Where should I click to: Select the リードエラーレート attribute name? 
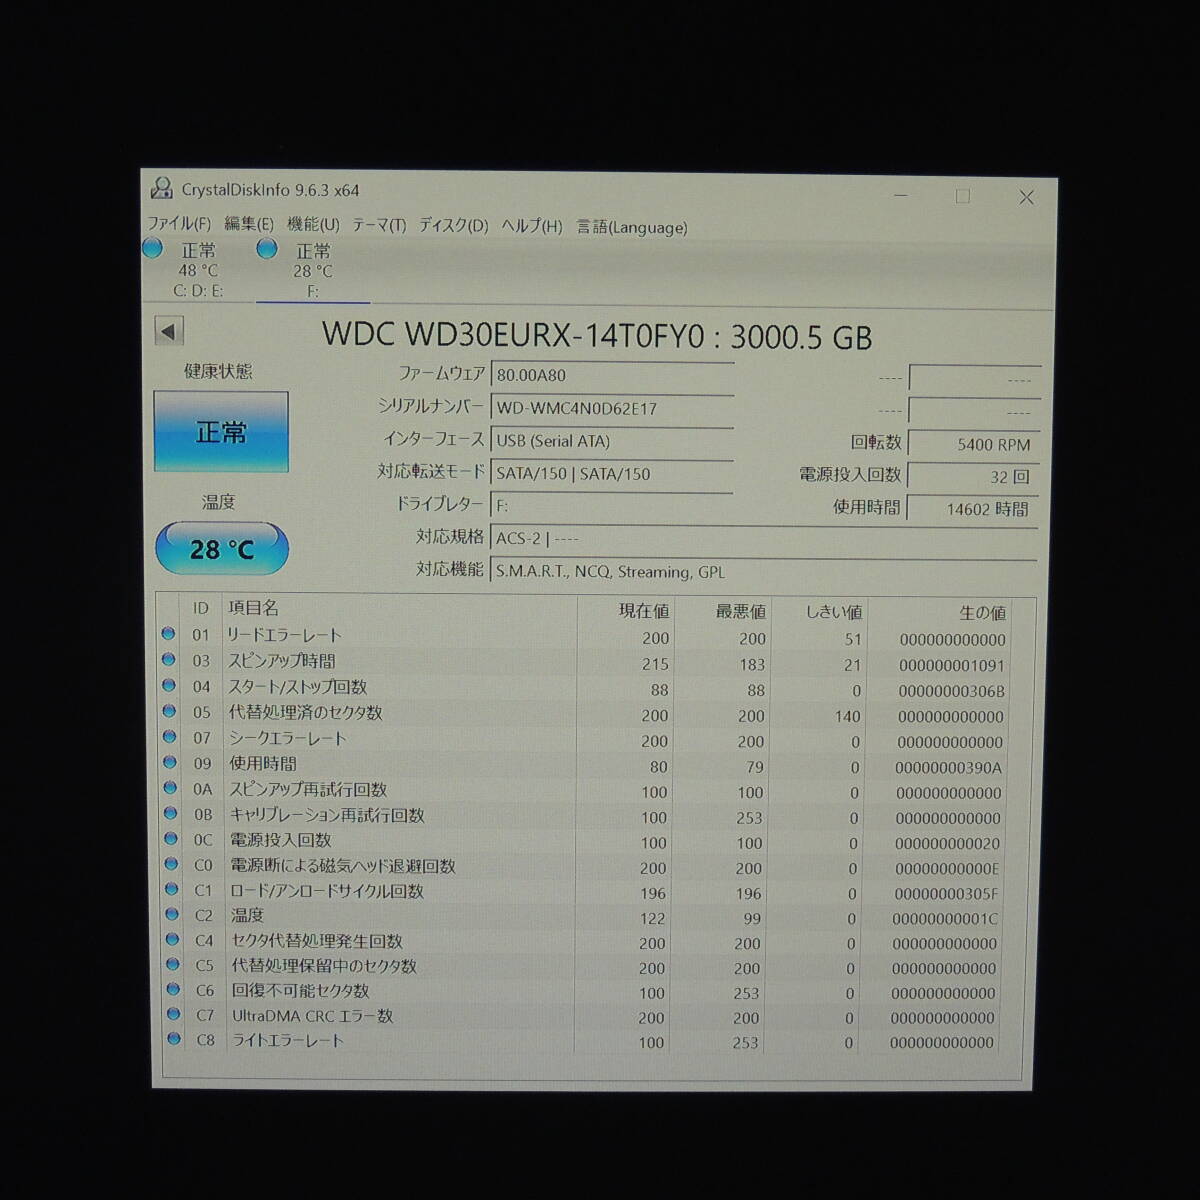point(284,635)
